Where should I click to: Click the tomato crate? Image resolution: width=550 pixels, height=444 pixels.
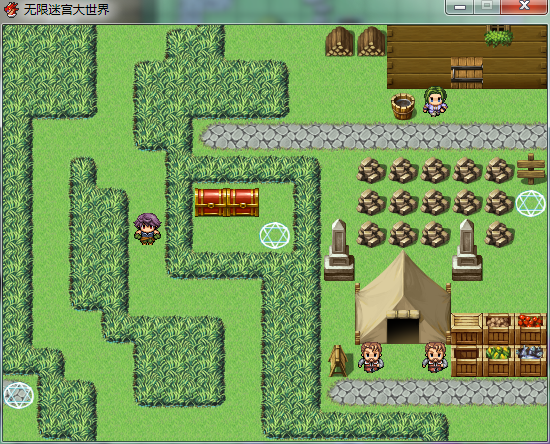pos(530,329)
